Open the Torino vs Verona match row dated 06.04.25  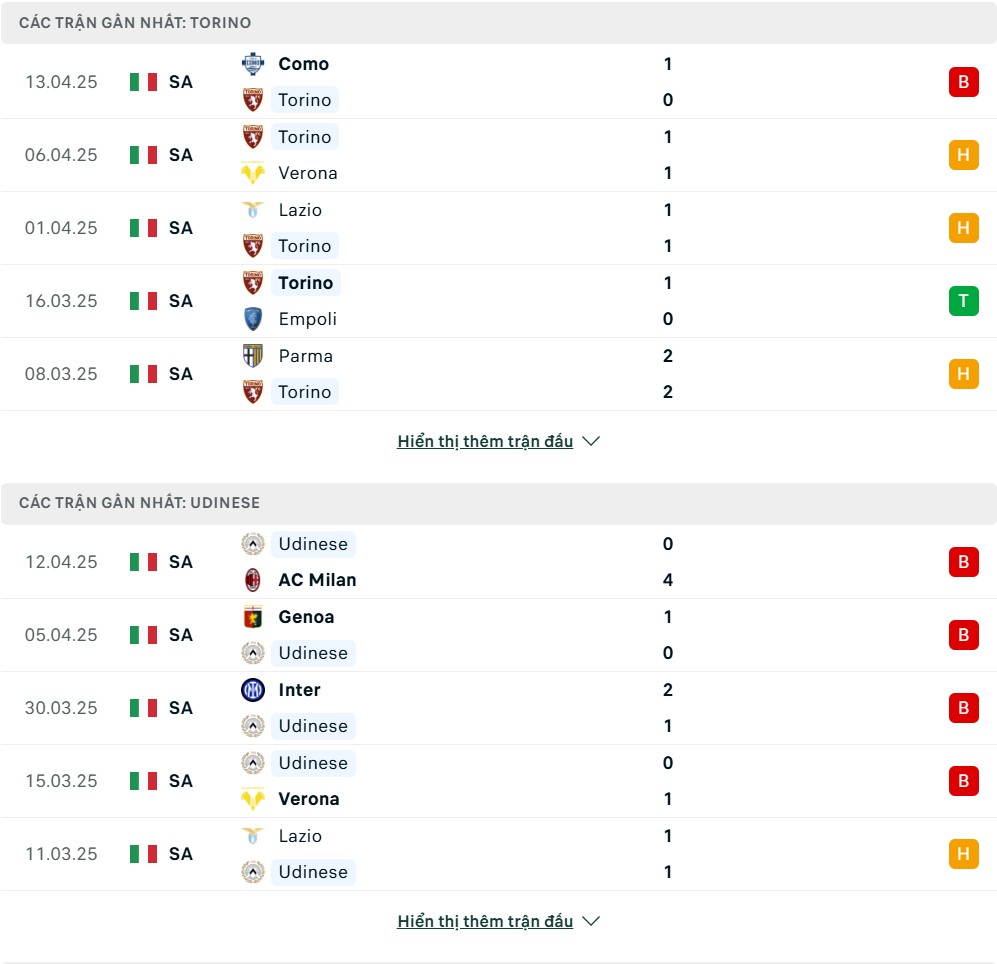[x=498, y=155]
